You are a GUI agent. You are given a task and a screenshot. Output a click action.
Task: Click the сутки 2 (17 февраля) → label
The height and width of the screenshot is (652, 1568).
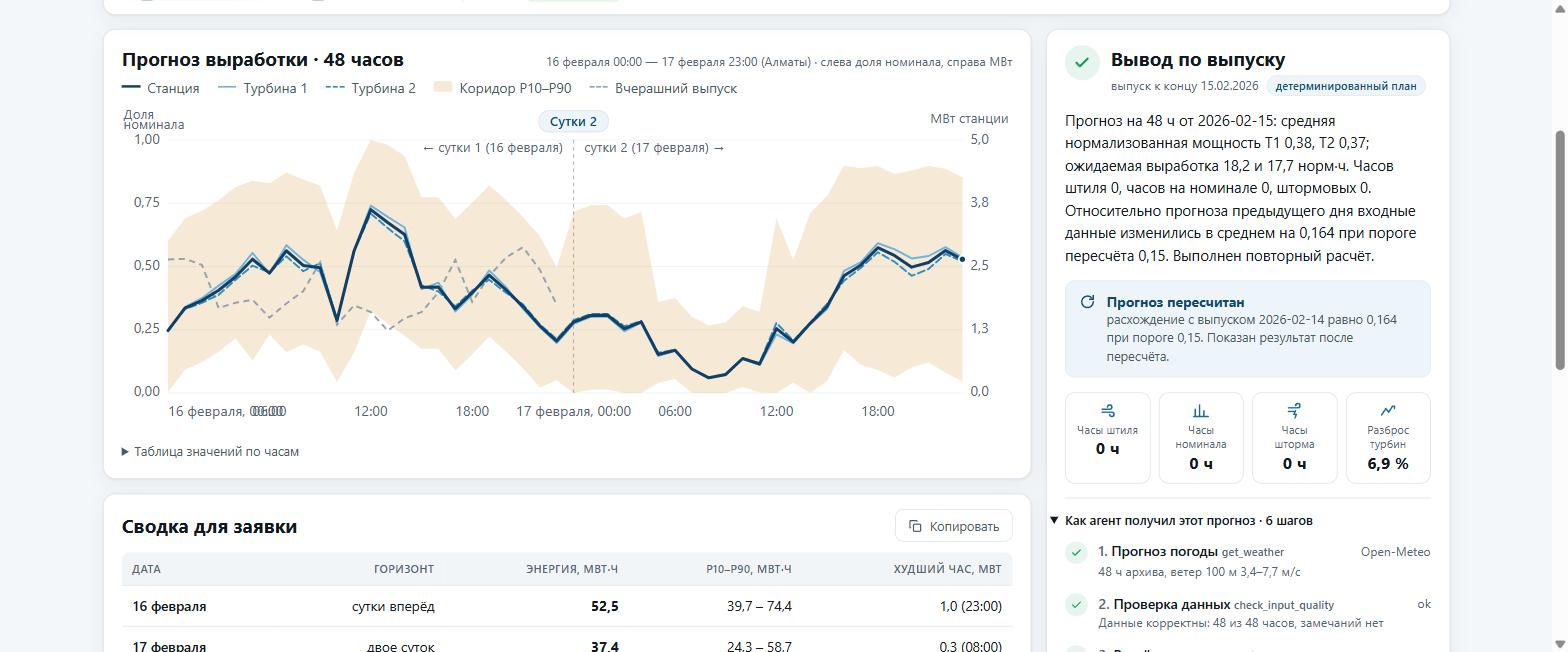pyautogui.click(x=654, y=148)
